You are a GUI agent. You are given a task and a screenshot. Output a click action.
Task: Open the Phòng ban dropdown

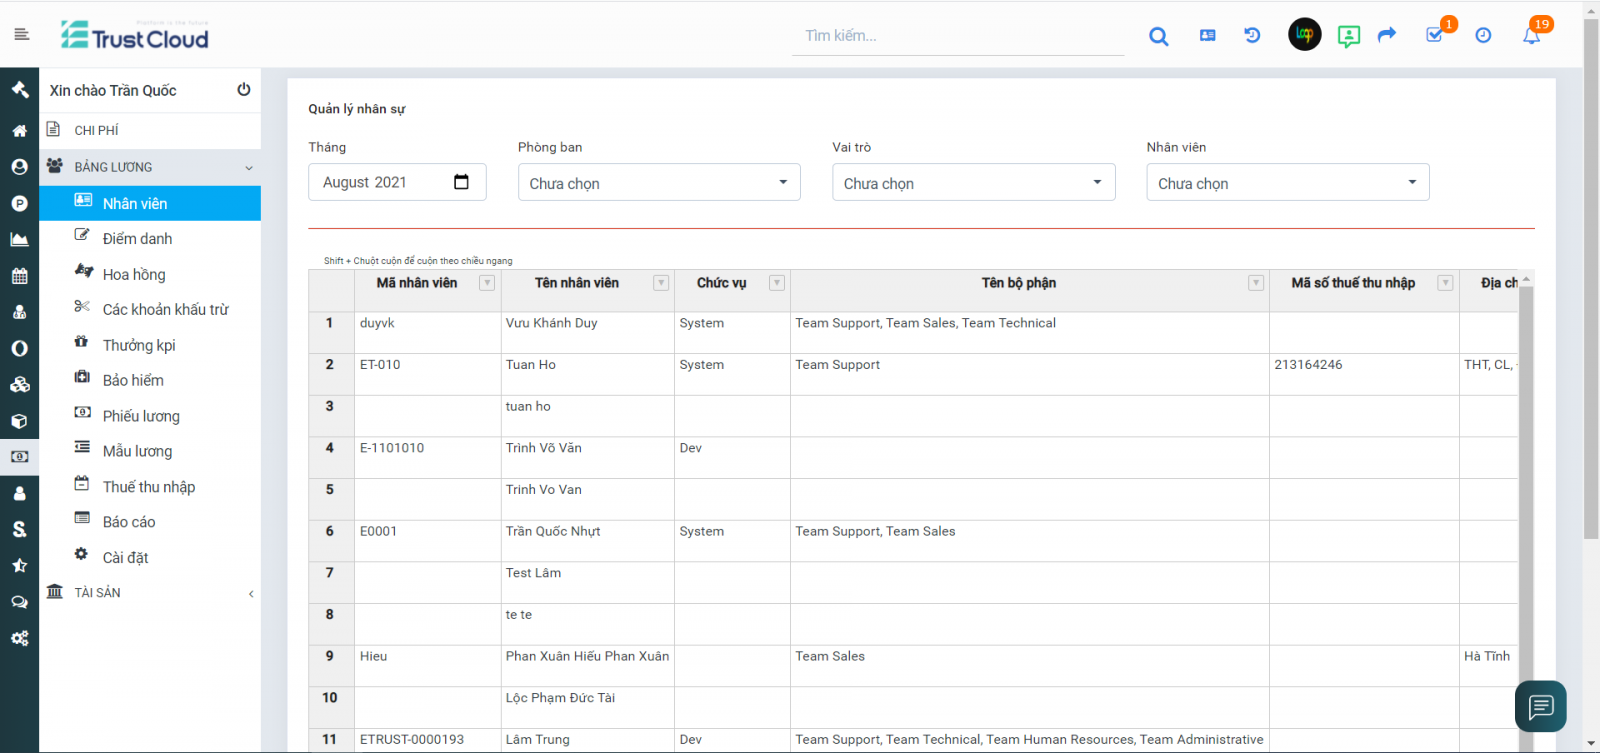coord(659,183)
